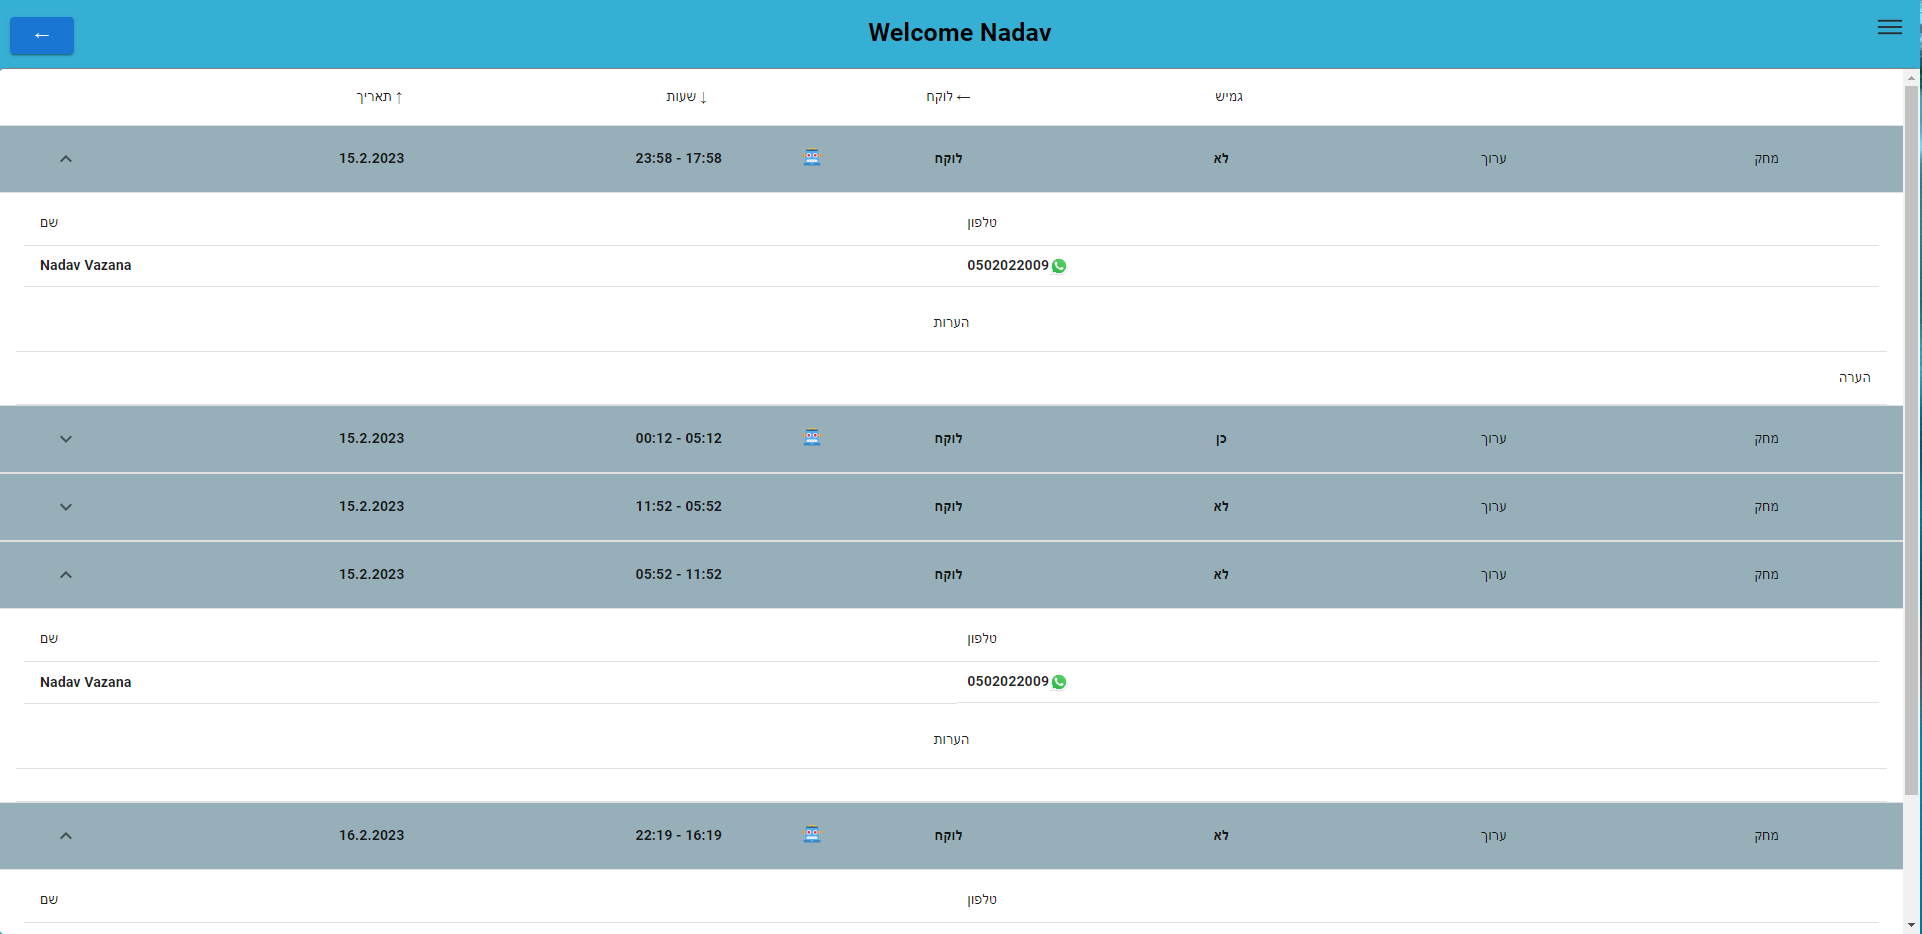Click the robot icon in the 23:58 - 17:58 row
The width and height of the screenshot is (1922, 934).
point(812,157)
